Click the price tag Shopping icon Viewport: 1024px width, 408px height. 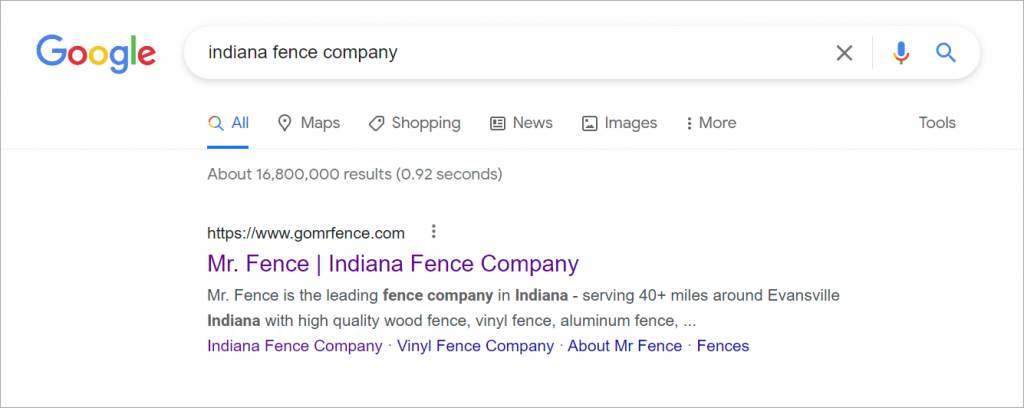(376, 123)
